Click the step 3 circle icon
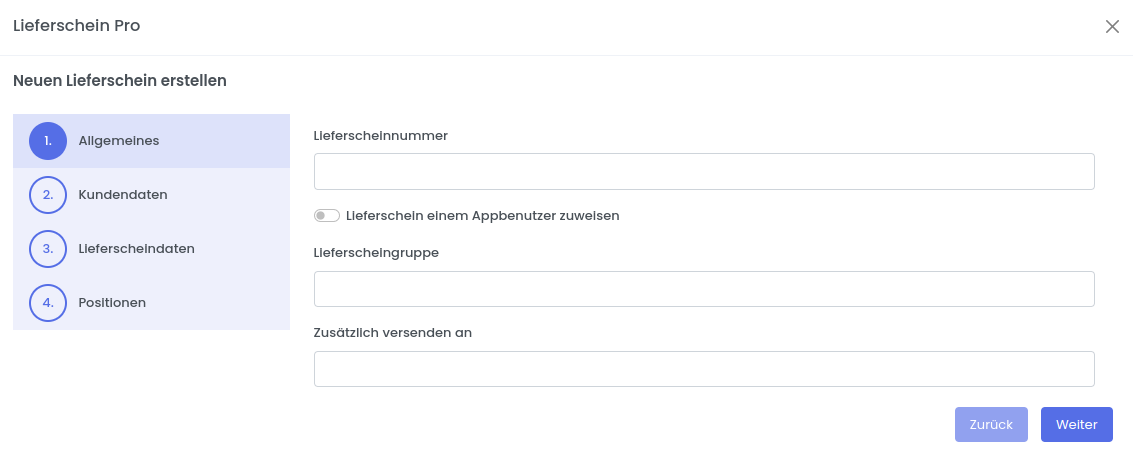This screenshot has width=1133, height=458. (48, 249)
